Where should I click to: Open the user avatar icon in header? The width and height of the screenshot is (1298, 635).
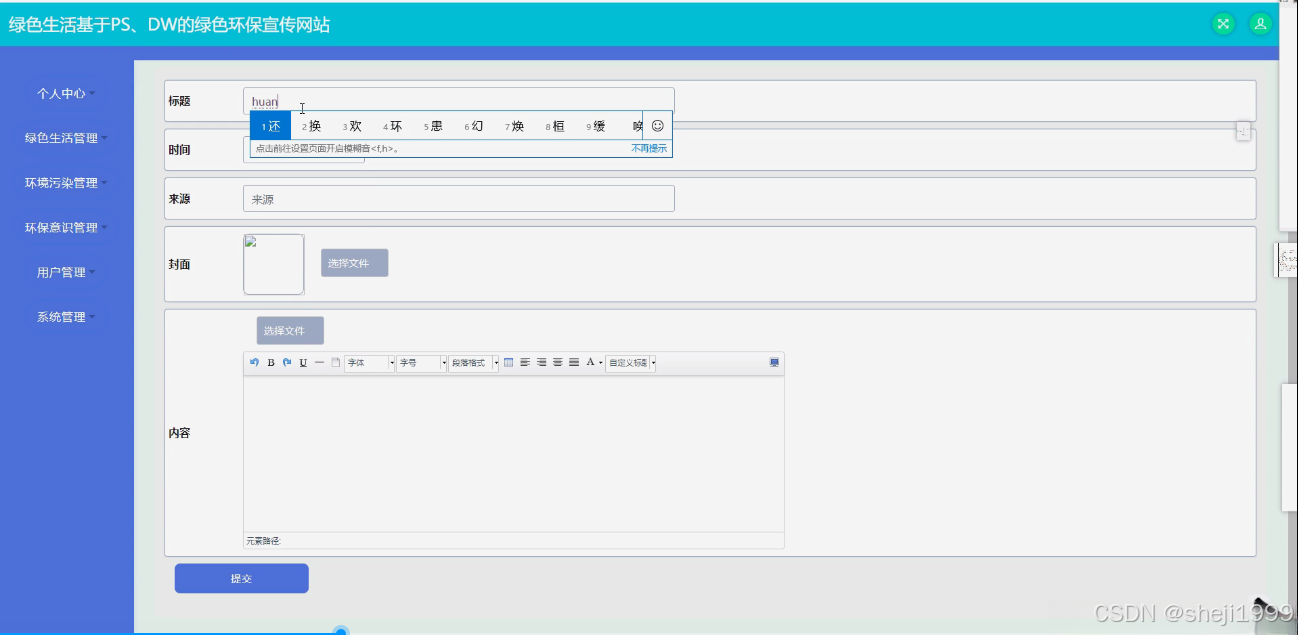tap(1261, 24)
